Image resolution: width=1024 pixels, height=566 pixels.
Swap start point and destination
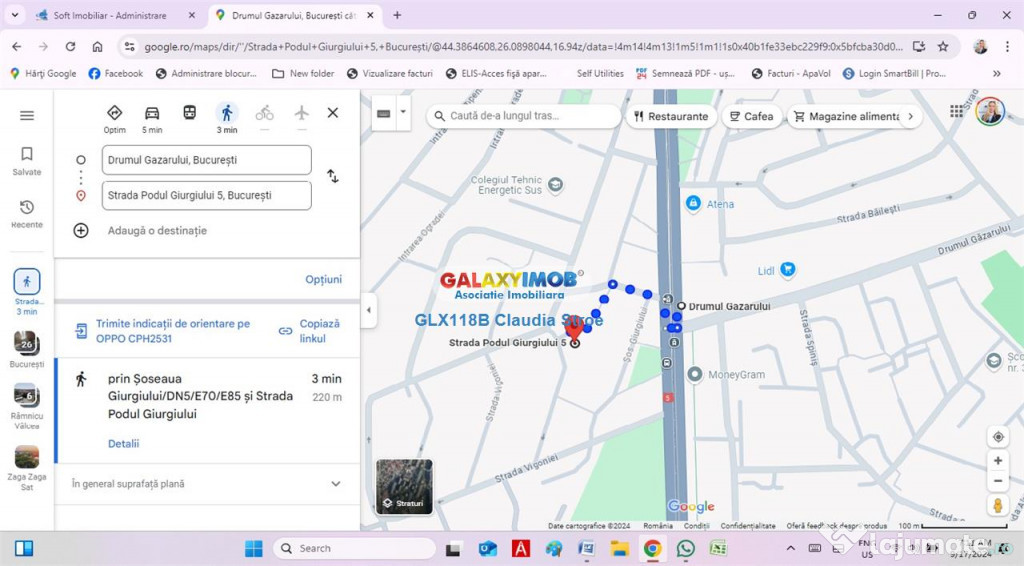coord(332,176)
